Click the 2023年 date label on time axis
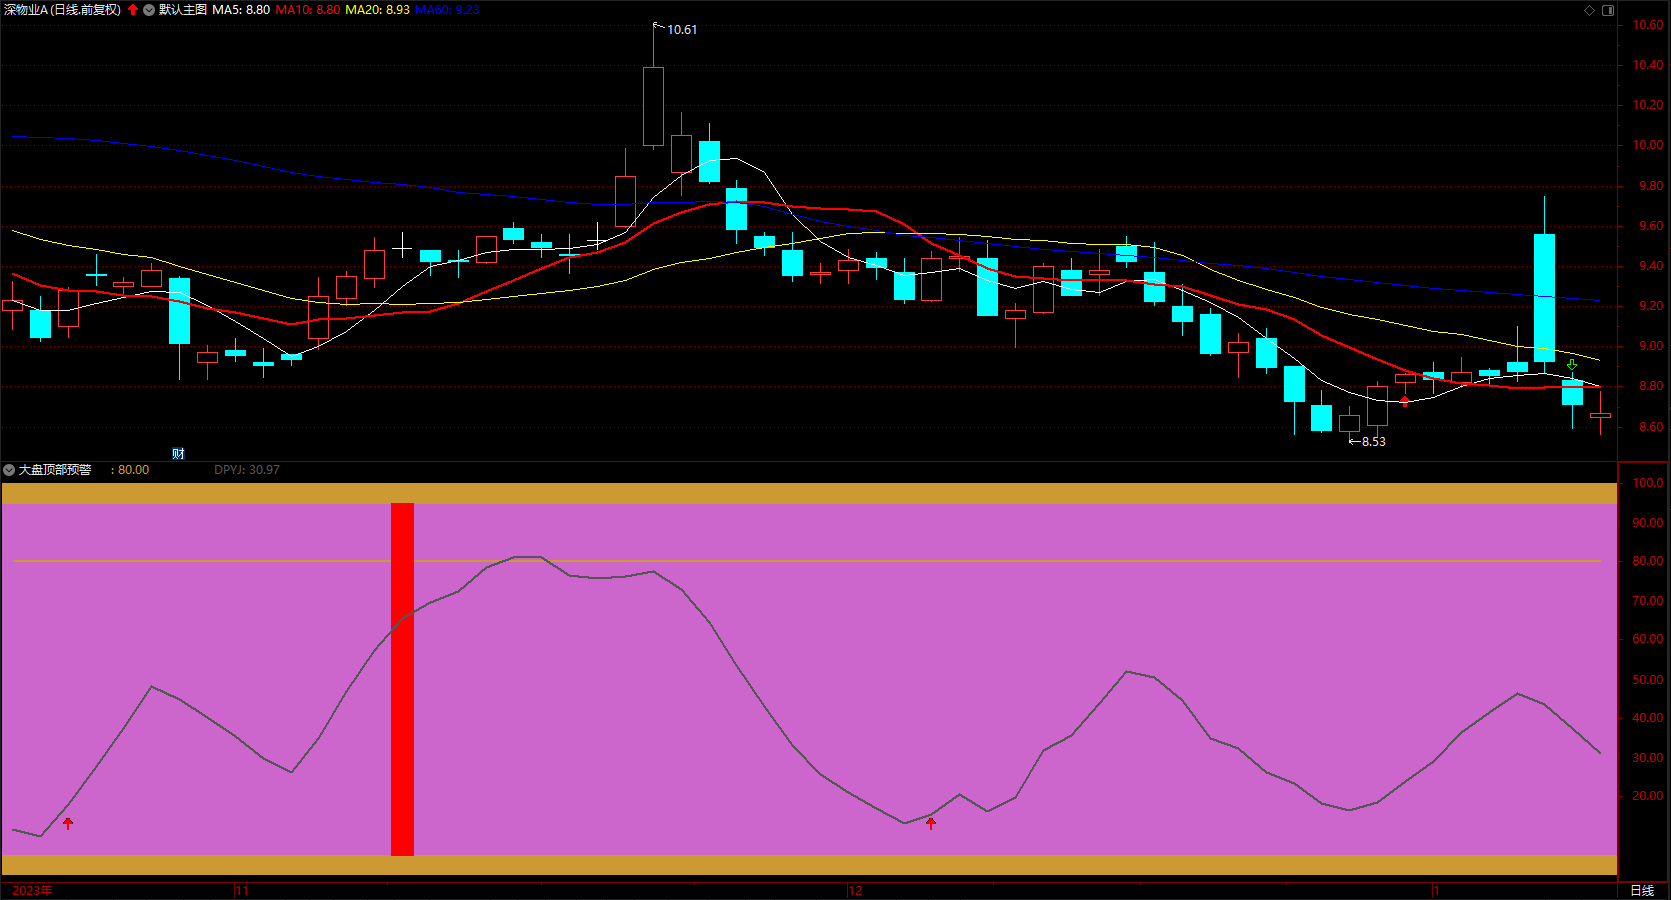This screenshot has width=1671, height=900. [32, 890]
